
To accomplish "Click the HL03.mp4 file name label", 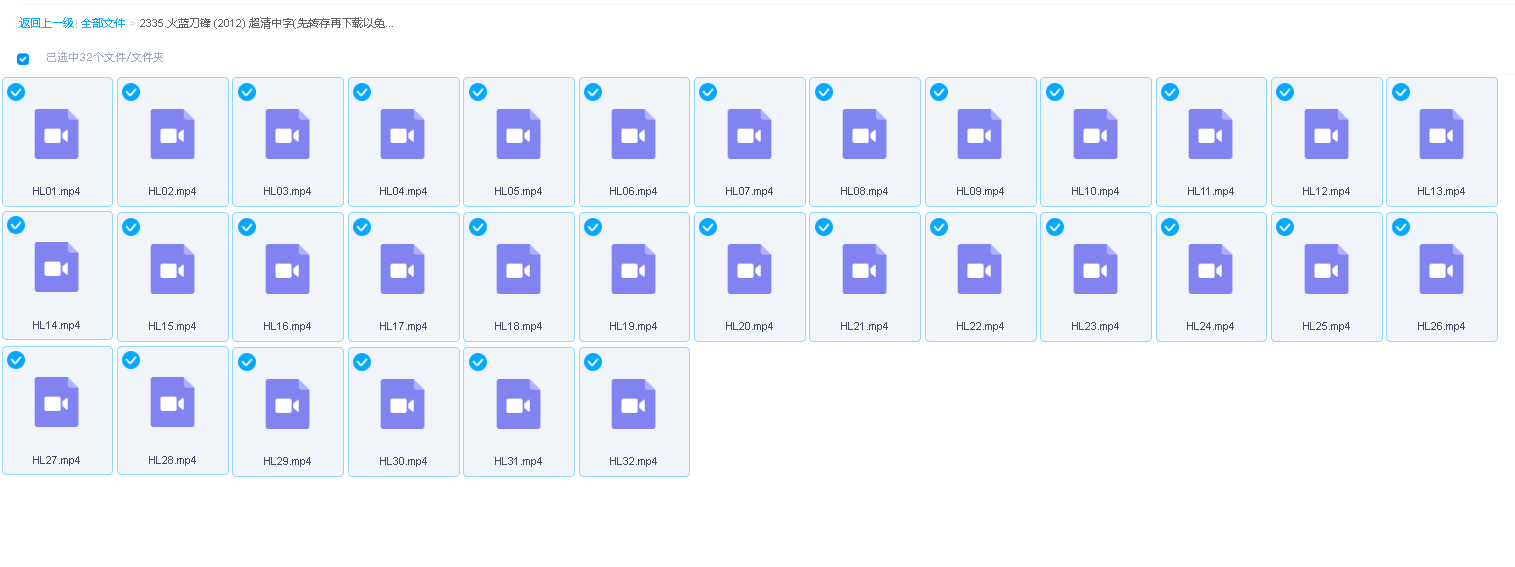I will [287, 191].
